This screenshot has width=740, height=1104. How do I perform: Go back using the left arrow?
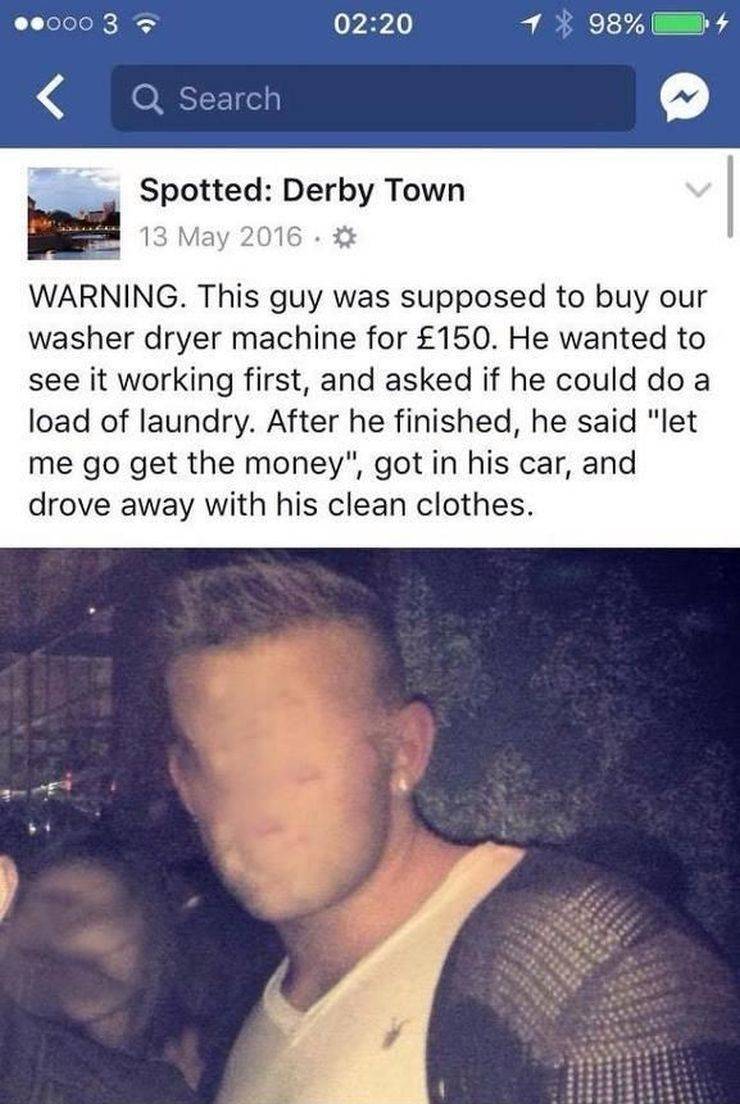[50, 98]
